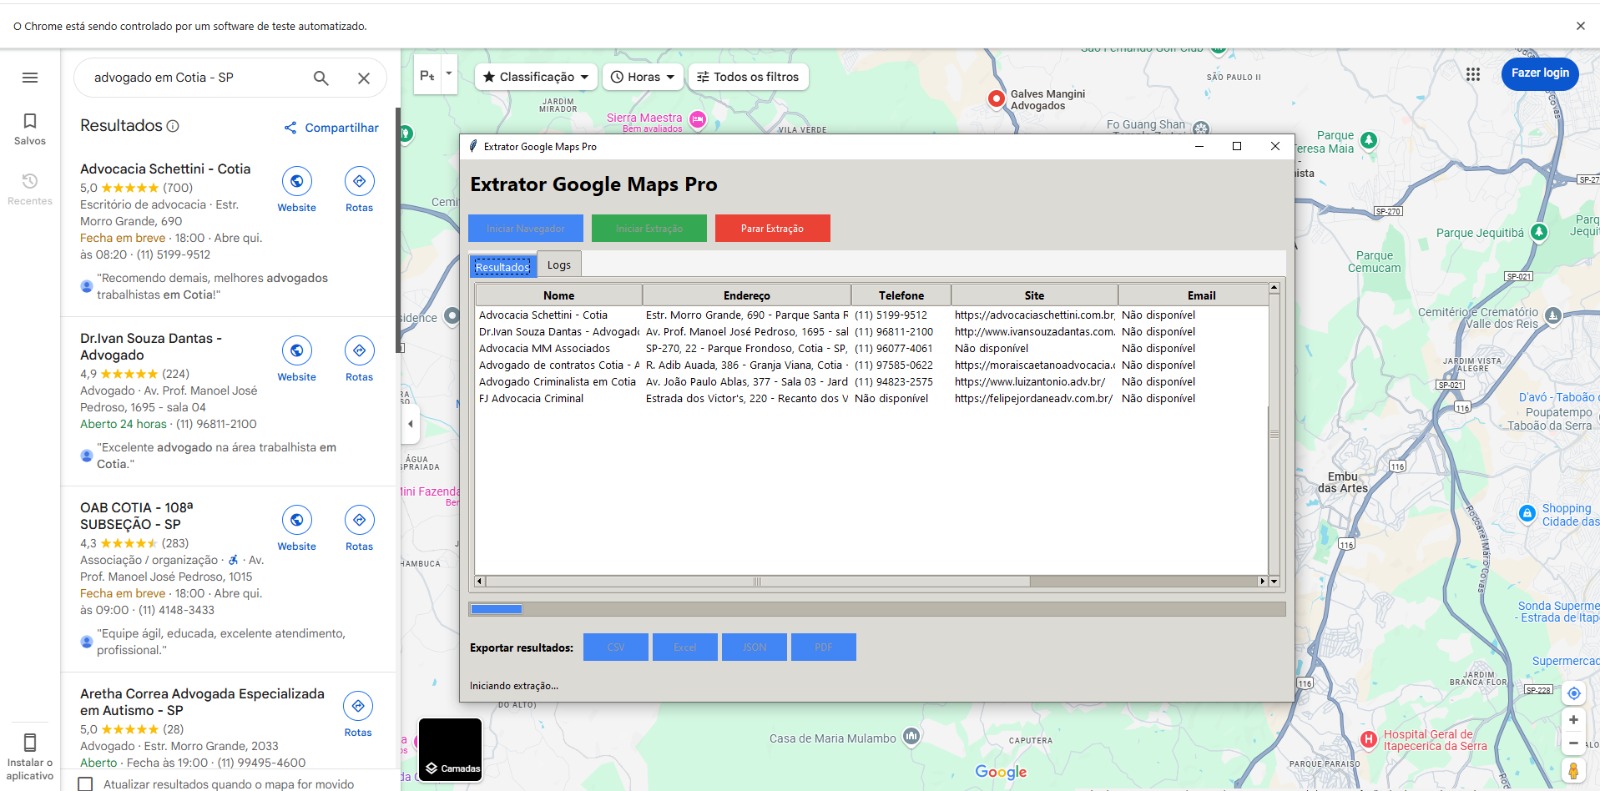The height and width of the screenshot is (791, 1600).
Task: Collapse the side panel arrow
Action: click(410, 424)
